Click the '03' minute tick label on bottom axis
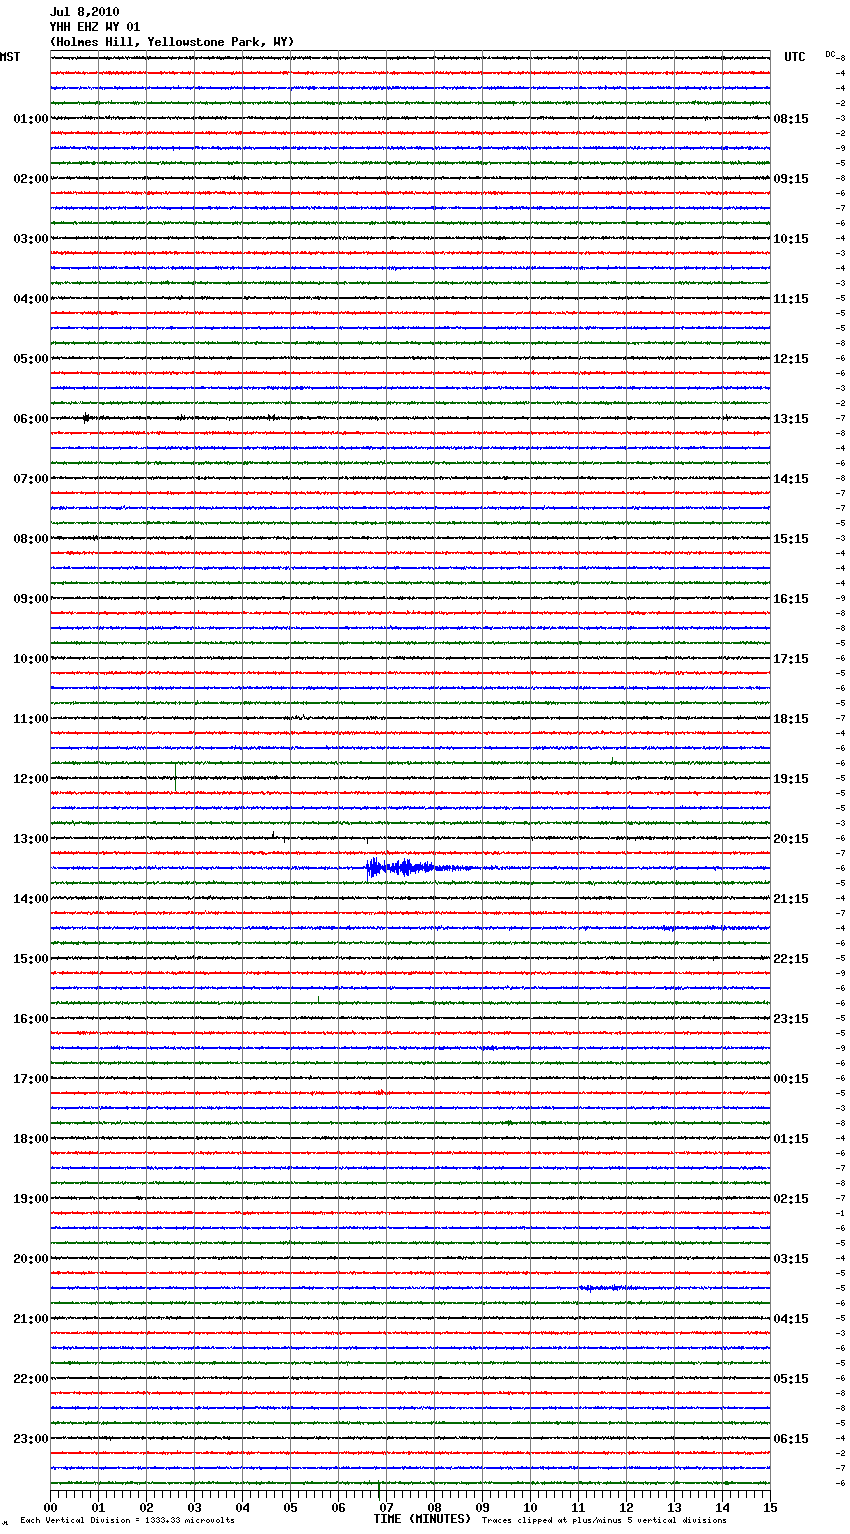850x1534 pixels. click(195, 1508)
